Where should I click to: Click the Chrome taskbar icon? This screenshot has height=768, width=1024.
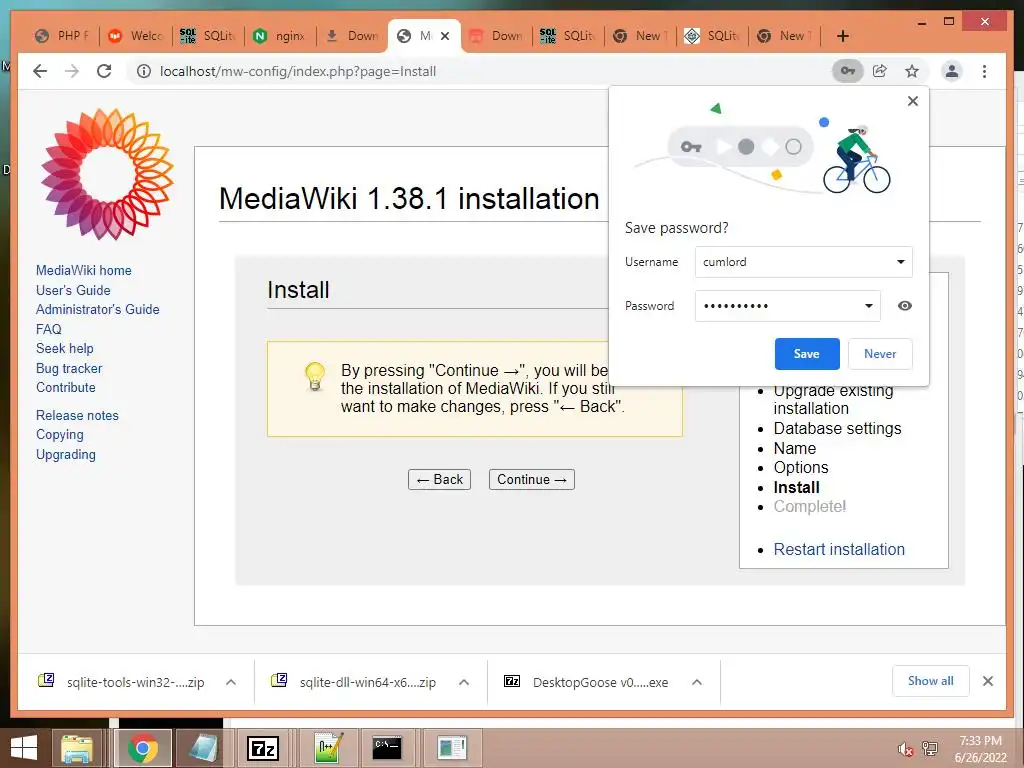pos(142,748)
